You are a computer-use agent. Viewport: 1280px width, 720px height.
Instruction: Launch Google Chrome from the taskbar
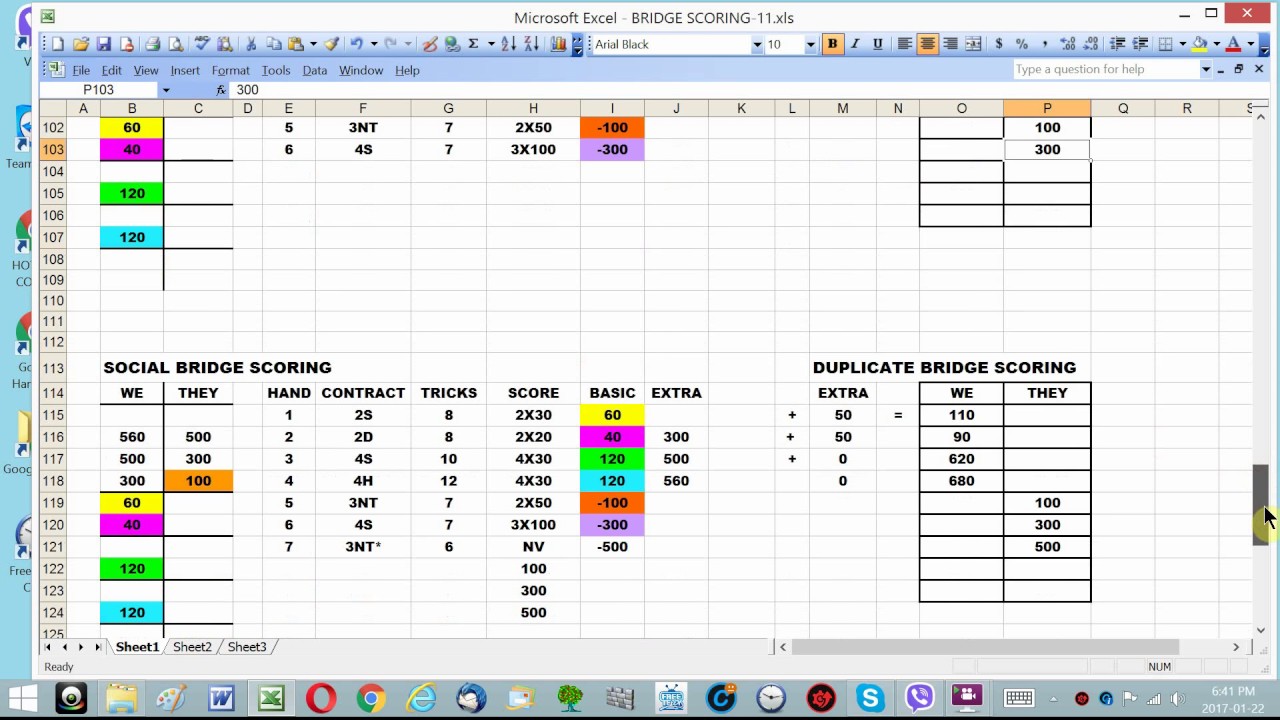tap(371, 697)
